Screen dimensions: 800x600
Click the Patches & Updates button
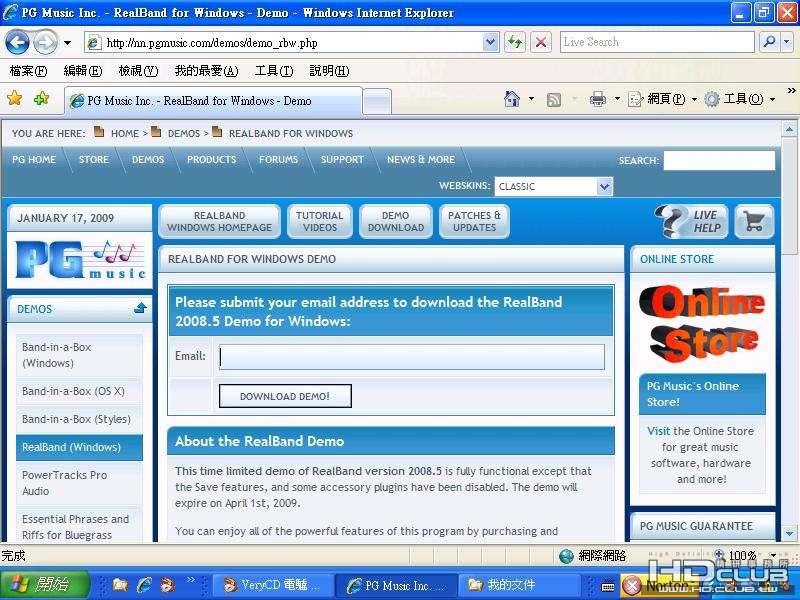(474, 221)
